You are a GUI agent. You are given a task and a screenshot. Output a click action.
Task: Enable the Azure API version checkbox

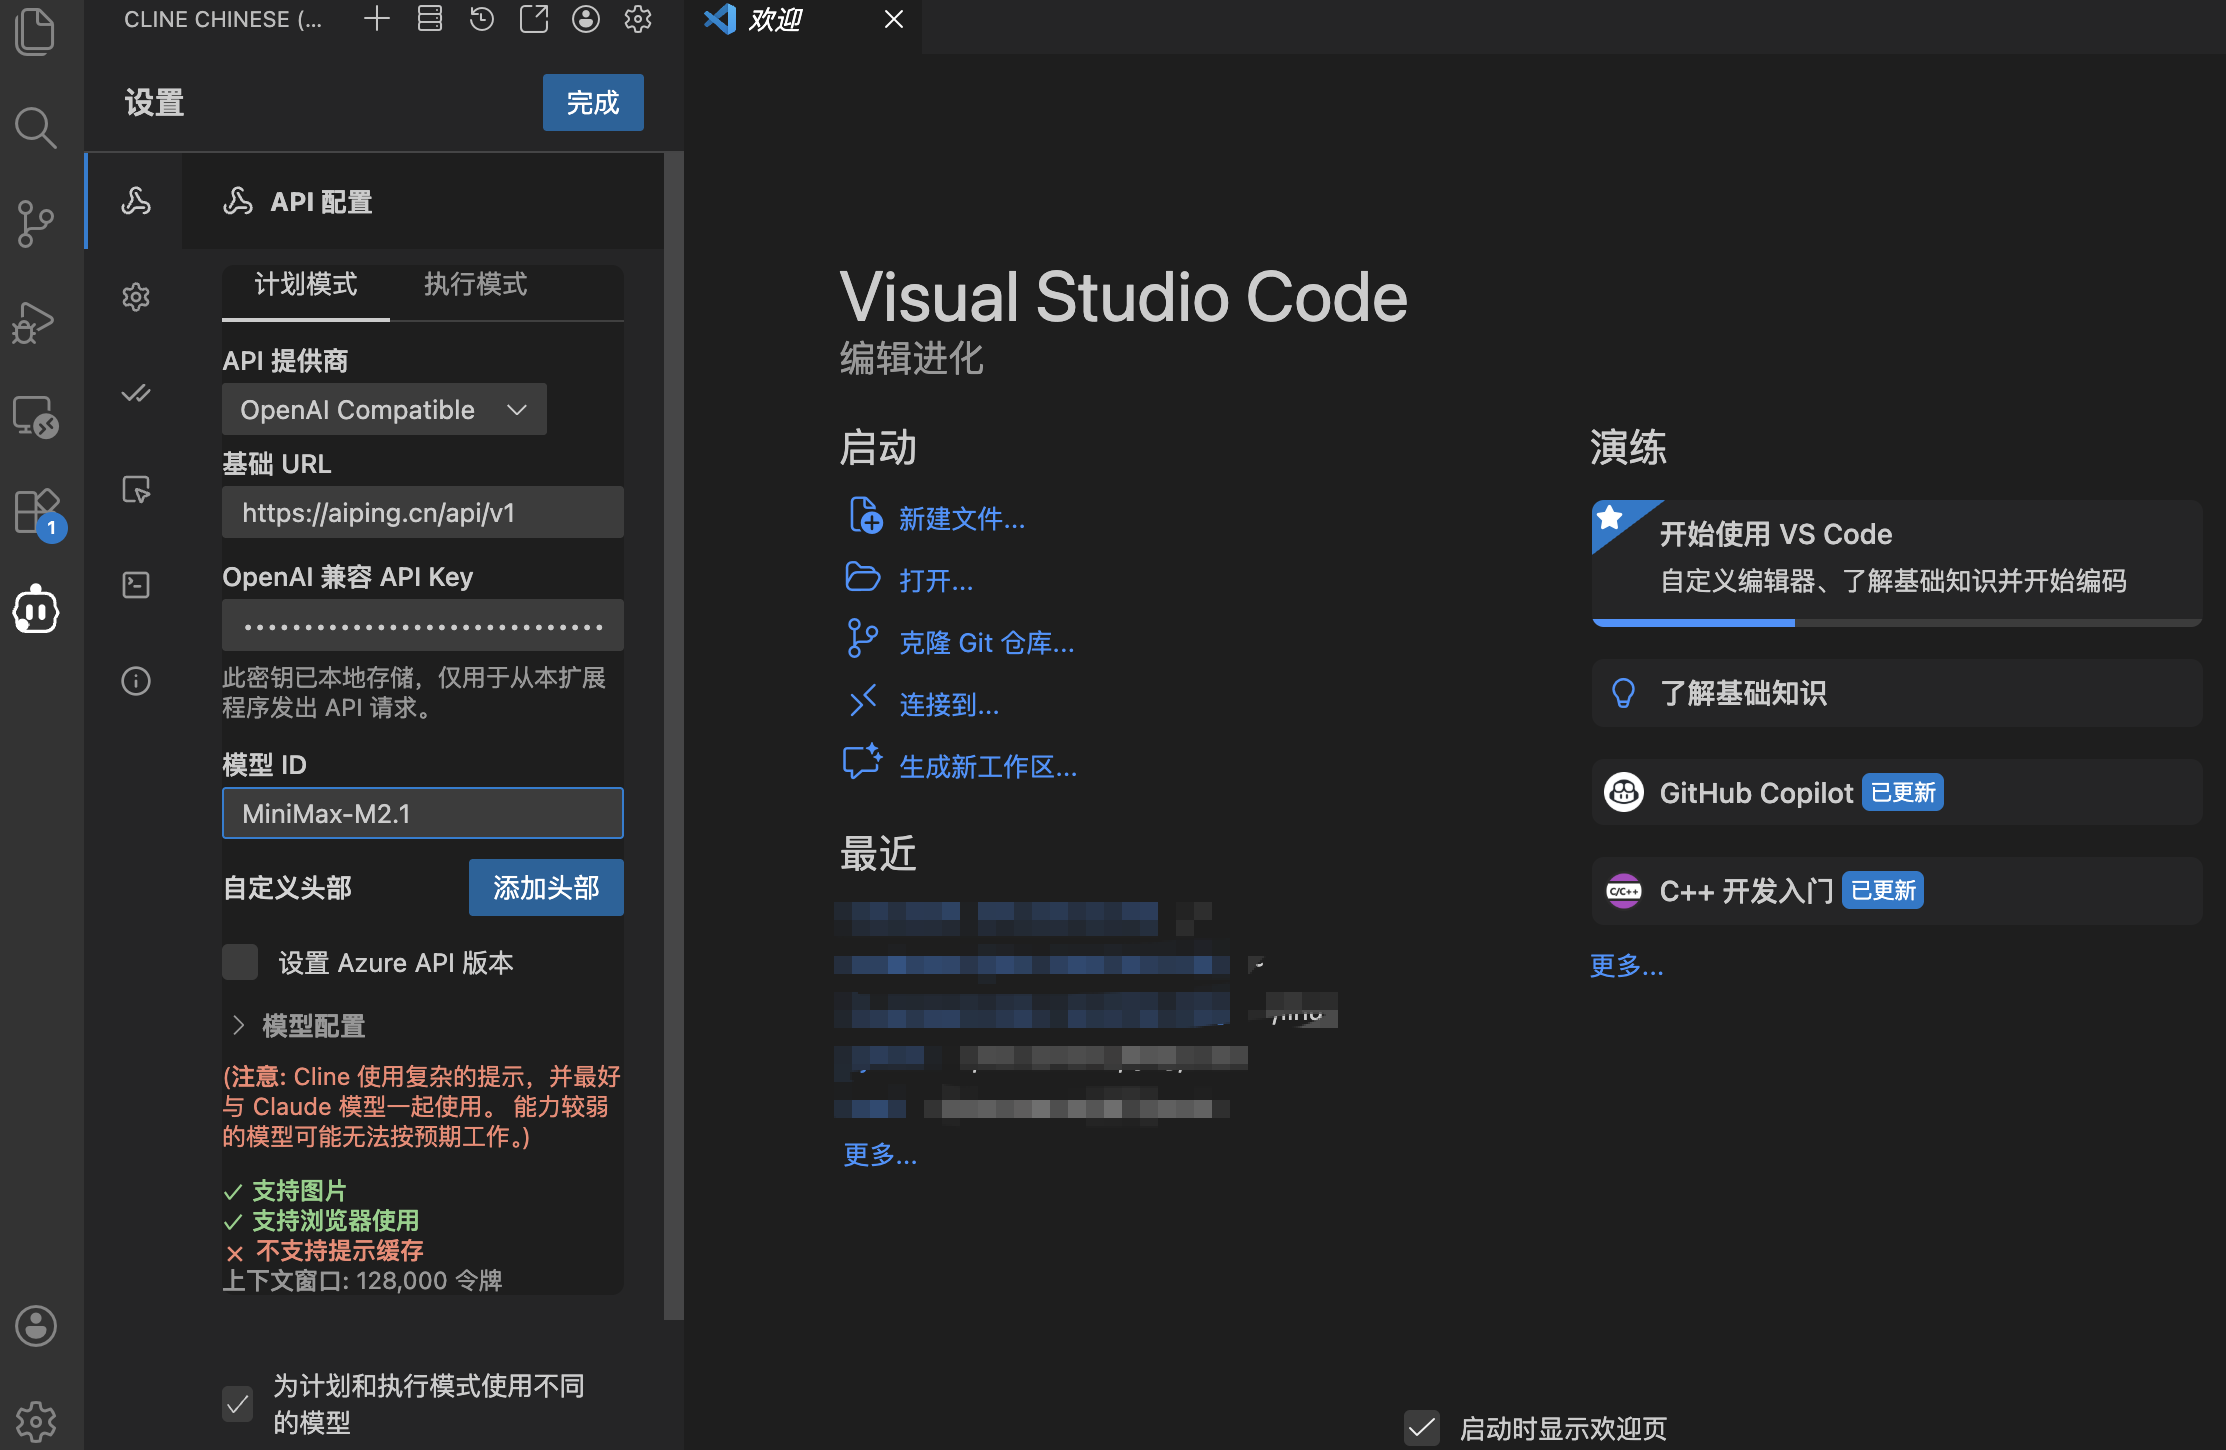point(240,962)
